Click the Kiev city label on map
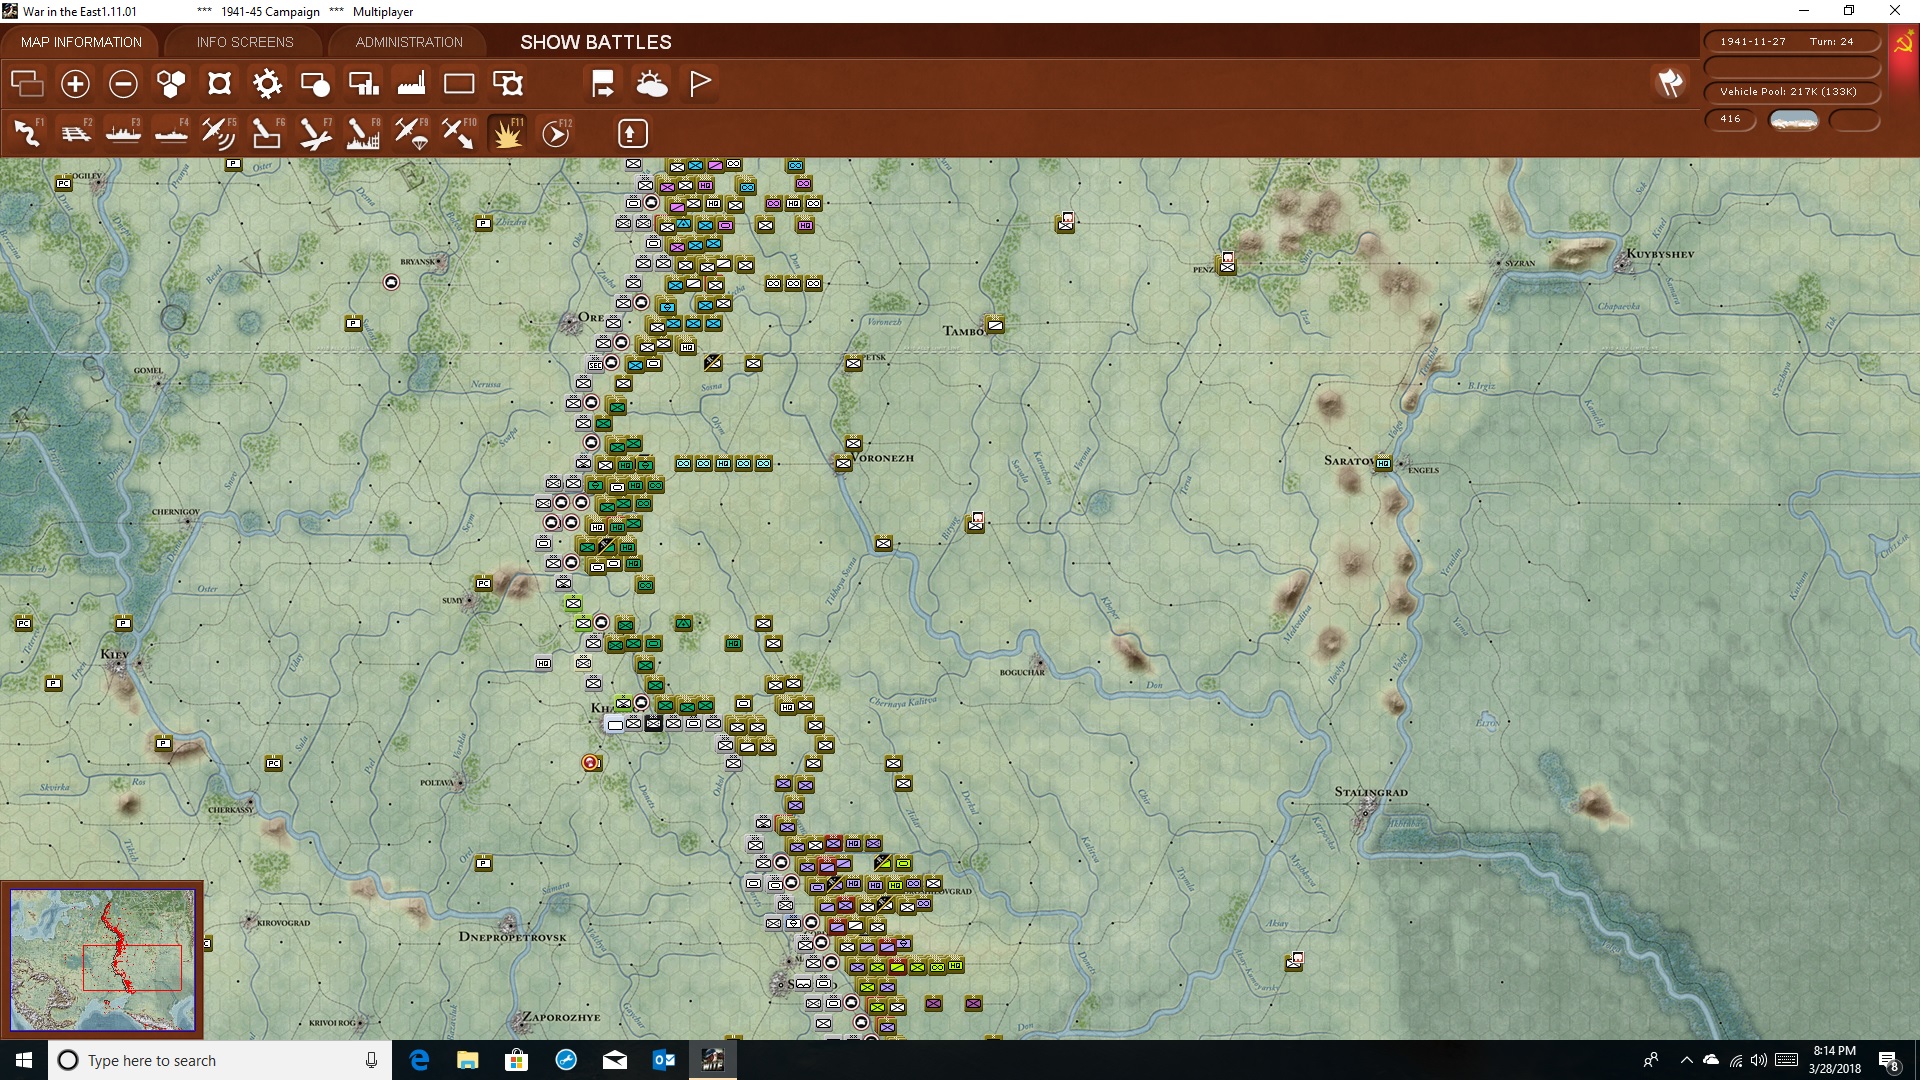Screen dimensions: 1920x1080 click(114, 654)
